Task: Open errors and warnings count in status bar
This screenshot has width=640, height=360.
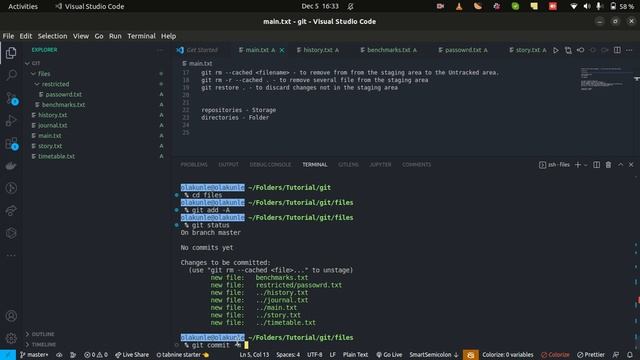Action: point(96,355)
